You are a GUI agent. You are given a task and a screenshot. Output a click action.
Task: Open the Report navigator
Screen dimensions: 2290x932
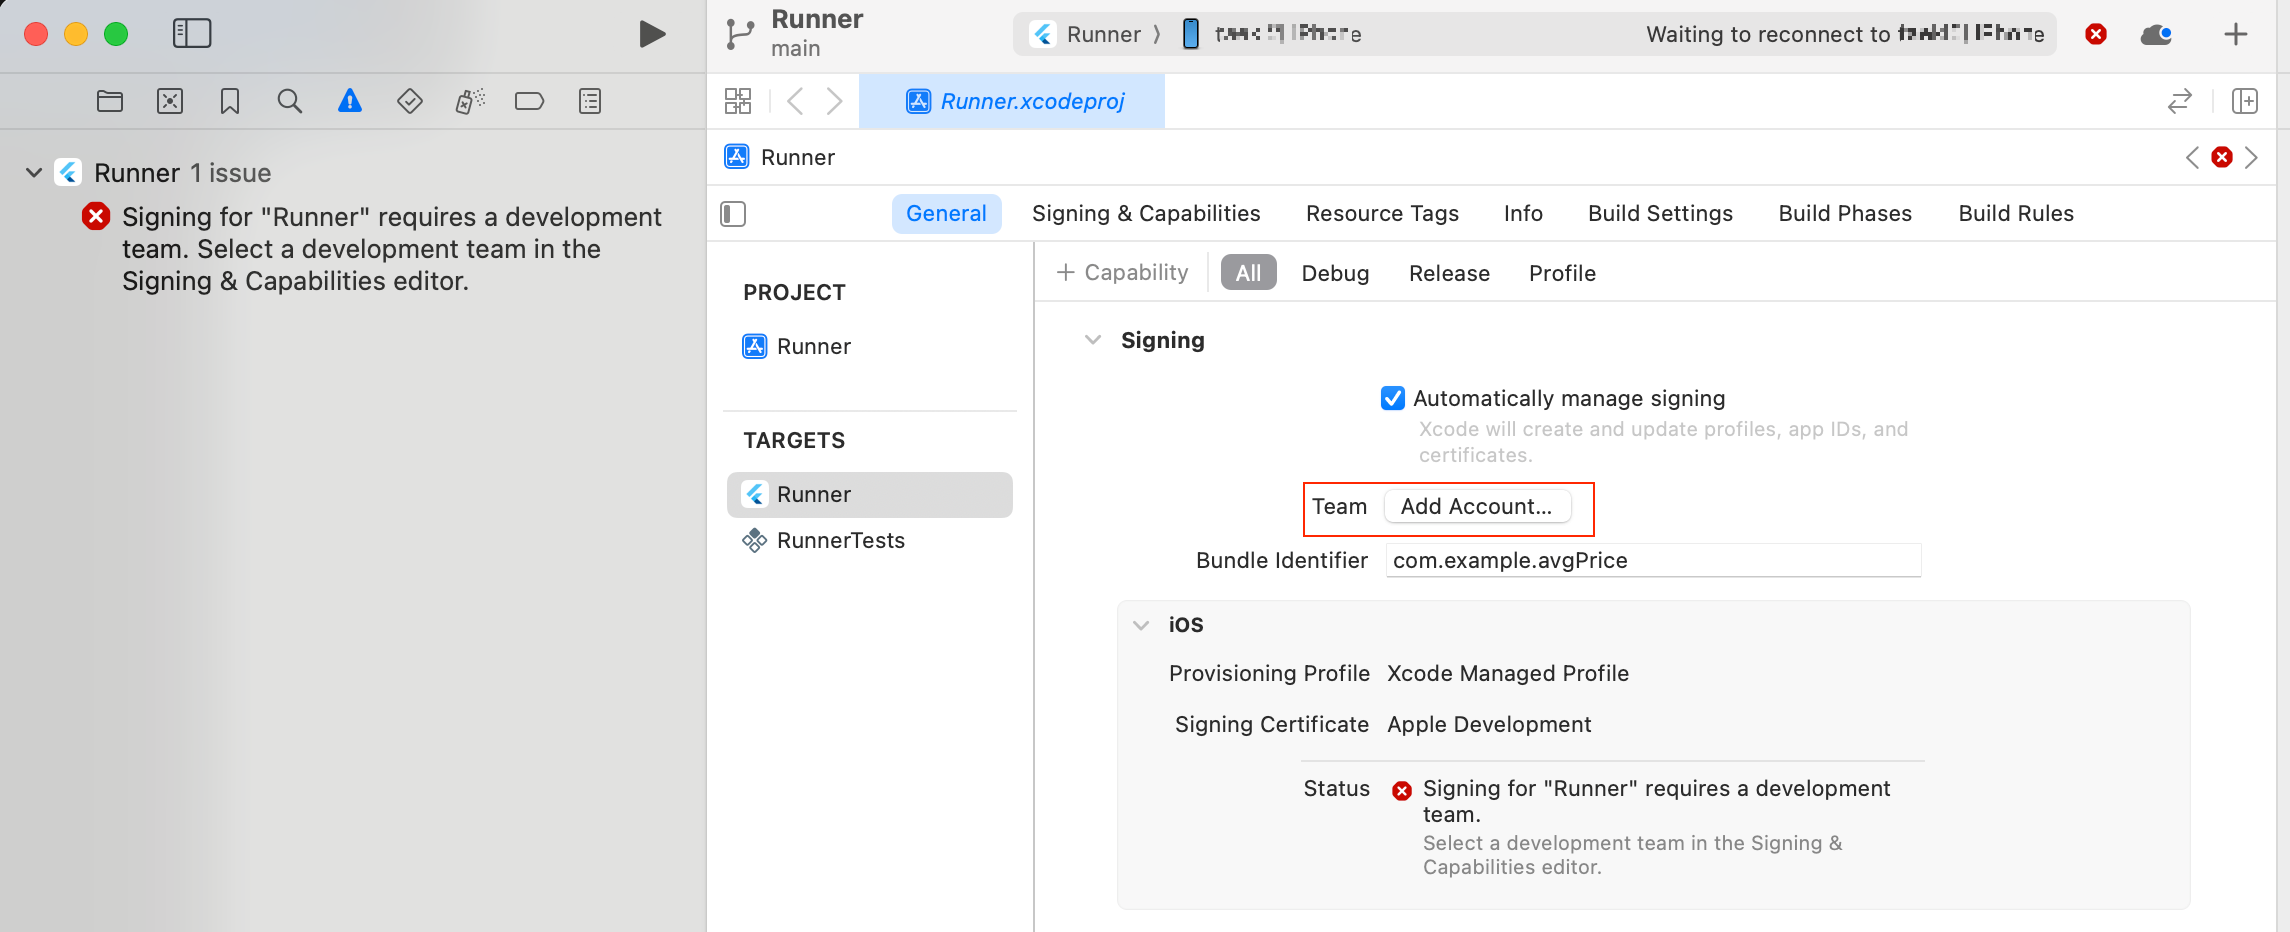tap(590, 101)
